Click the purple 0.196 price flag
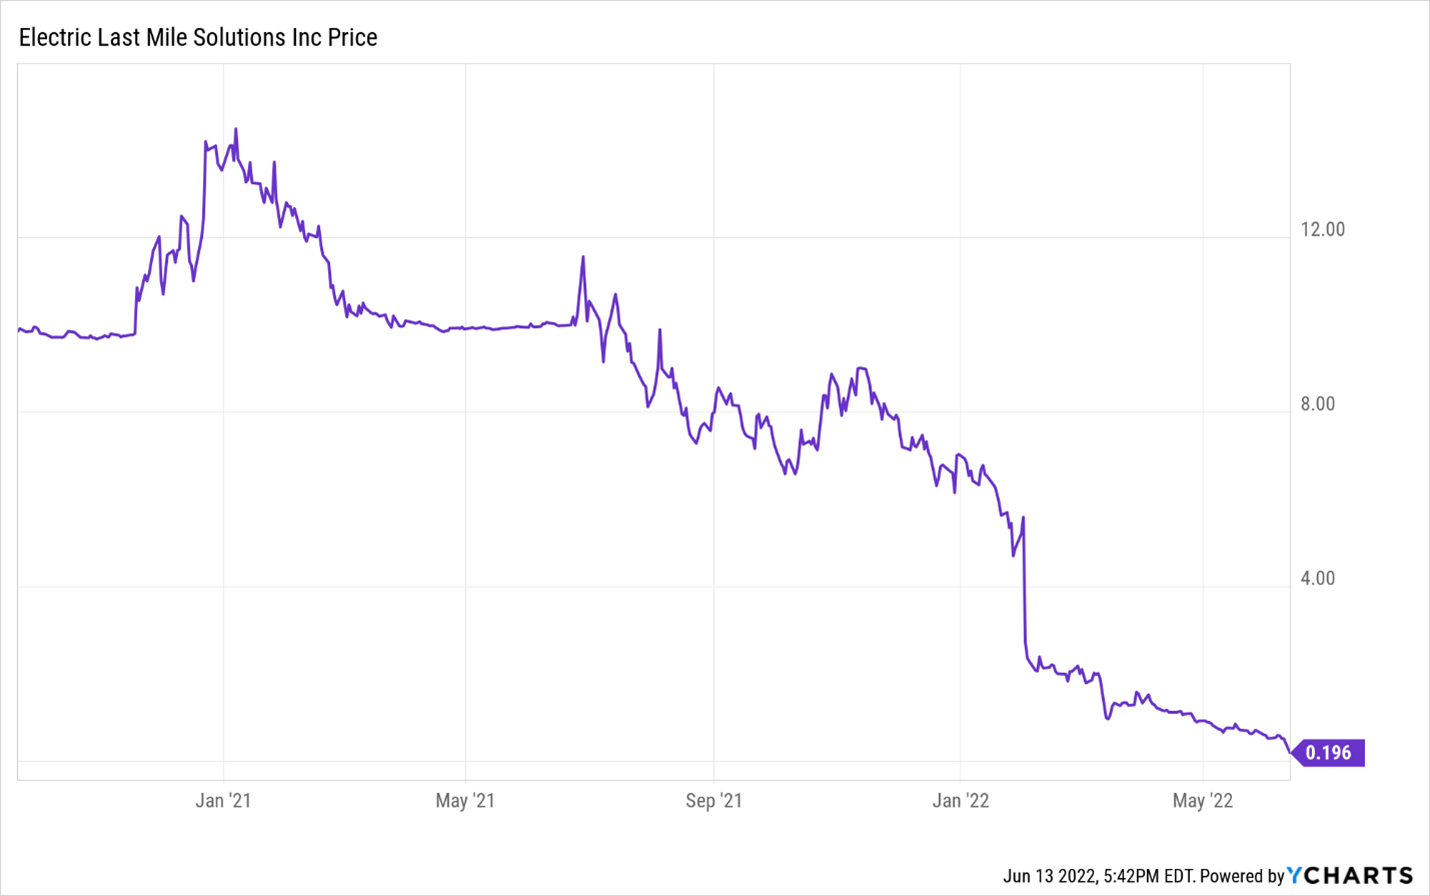This screenshot has height=896, width=1430. 1328,753
